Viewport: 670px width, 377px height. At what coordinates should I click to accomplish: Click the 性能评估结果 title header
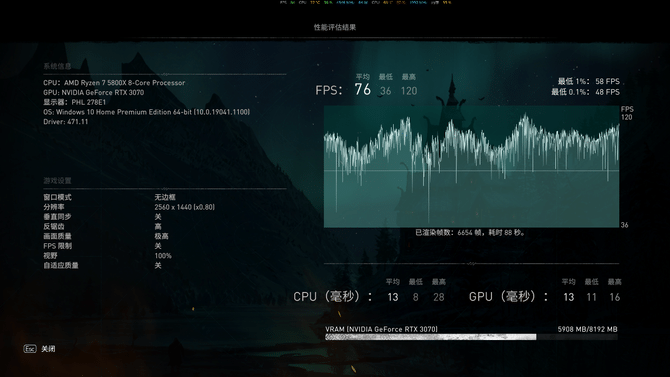click(x=335, y=27)
